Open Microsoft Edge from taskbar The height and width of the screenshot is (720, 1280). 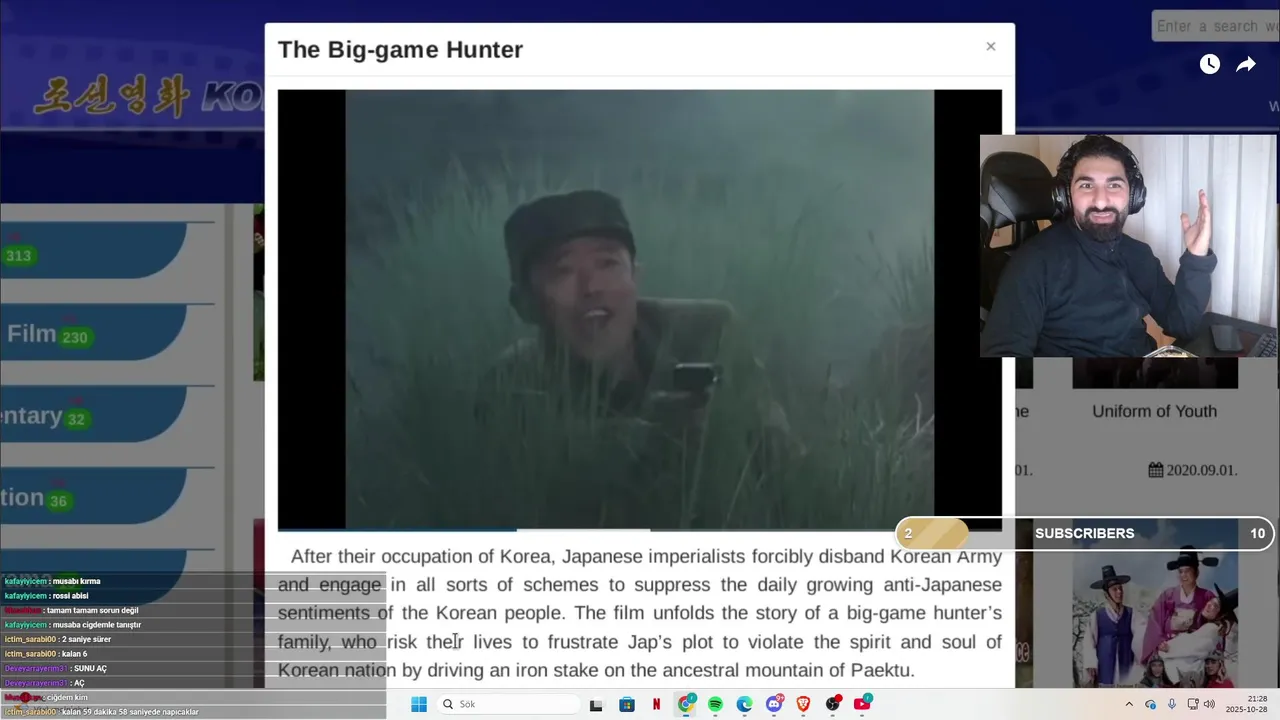(x=744, y=704)
